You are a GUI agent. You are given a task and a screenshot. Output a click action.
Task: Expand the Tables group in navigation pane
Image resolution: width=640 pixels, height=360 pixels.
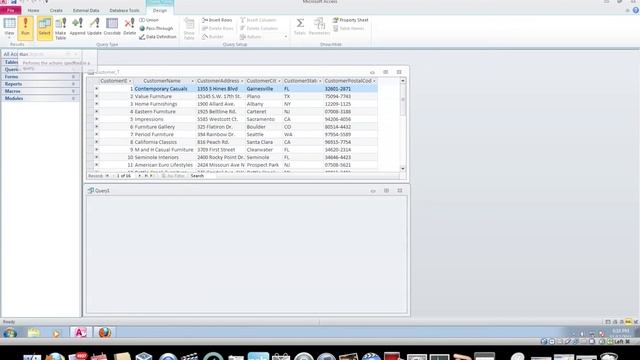tap(11, 62)
